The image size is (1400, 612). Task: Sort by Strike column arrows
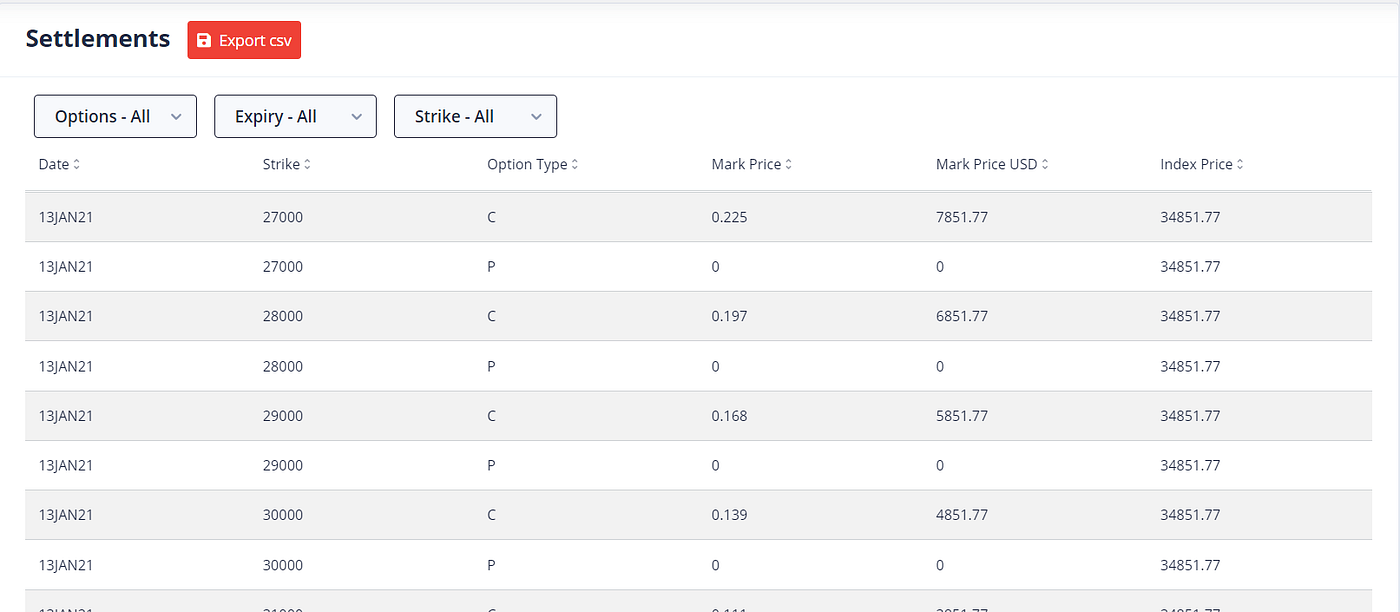(307, 164)
